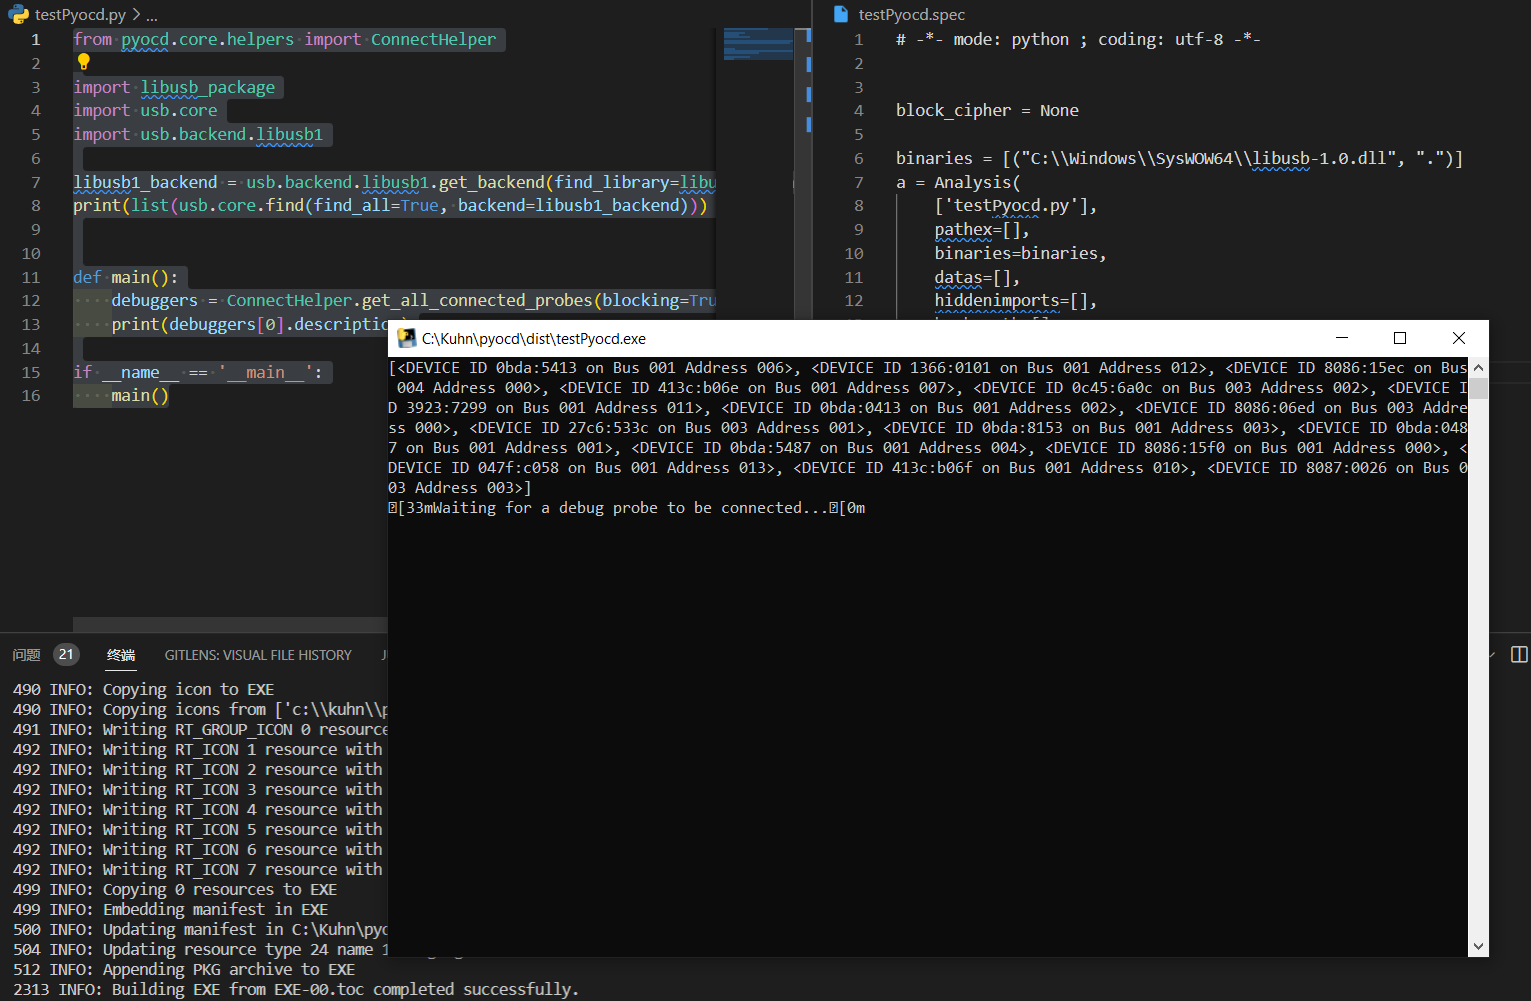Click the code minimap in testPyocd.py editor
The image size is (1531, 1001).
(x=758, y=44)
